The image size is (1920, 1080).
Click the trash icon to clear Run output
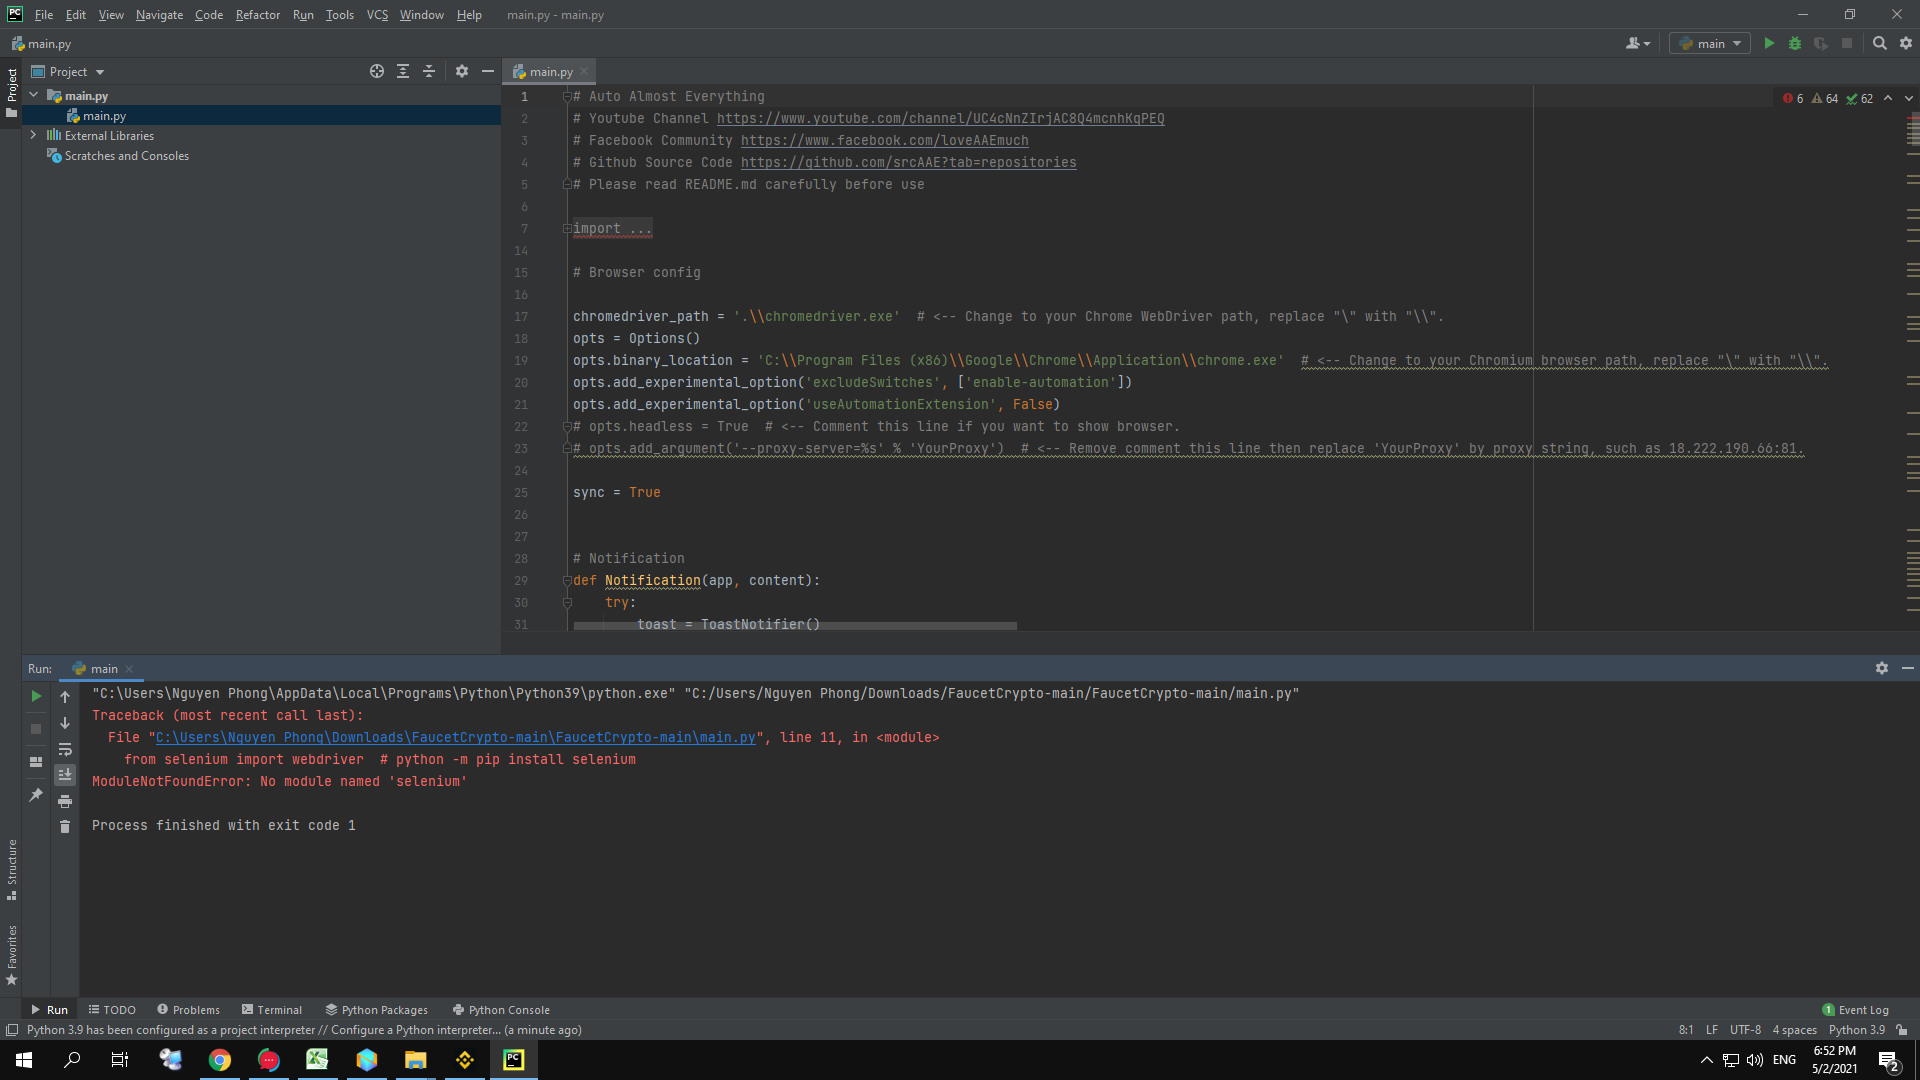pyautogui.click(x=65, y=826)
